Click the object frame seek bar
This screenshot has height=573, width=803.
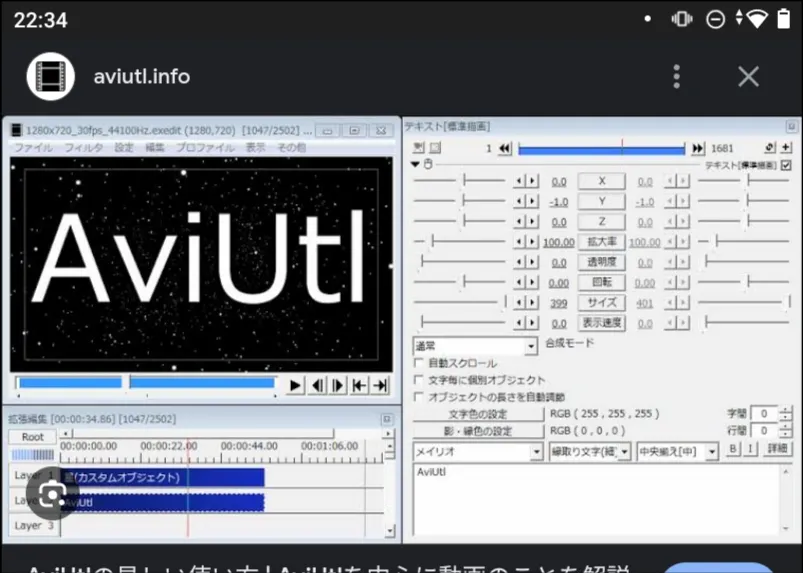[602, 149]
